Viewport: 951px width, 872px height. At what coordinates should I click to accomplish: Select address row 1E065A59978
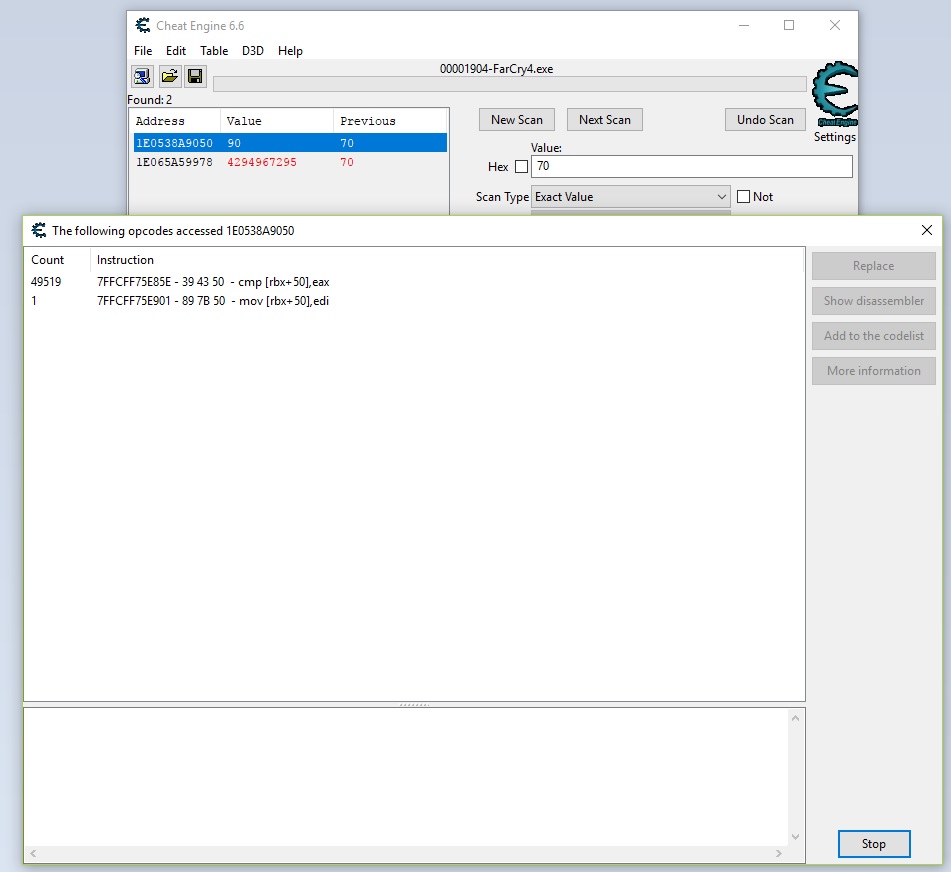click(290, 162)
